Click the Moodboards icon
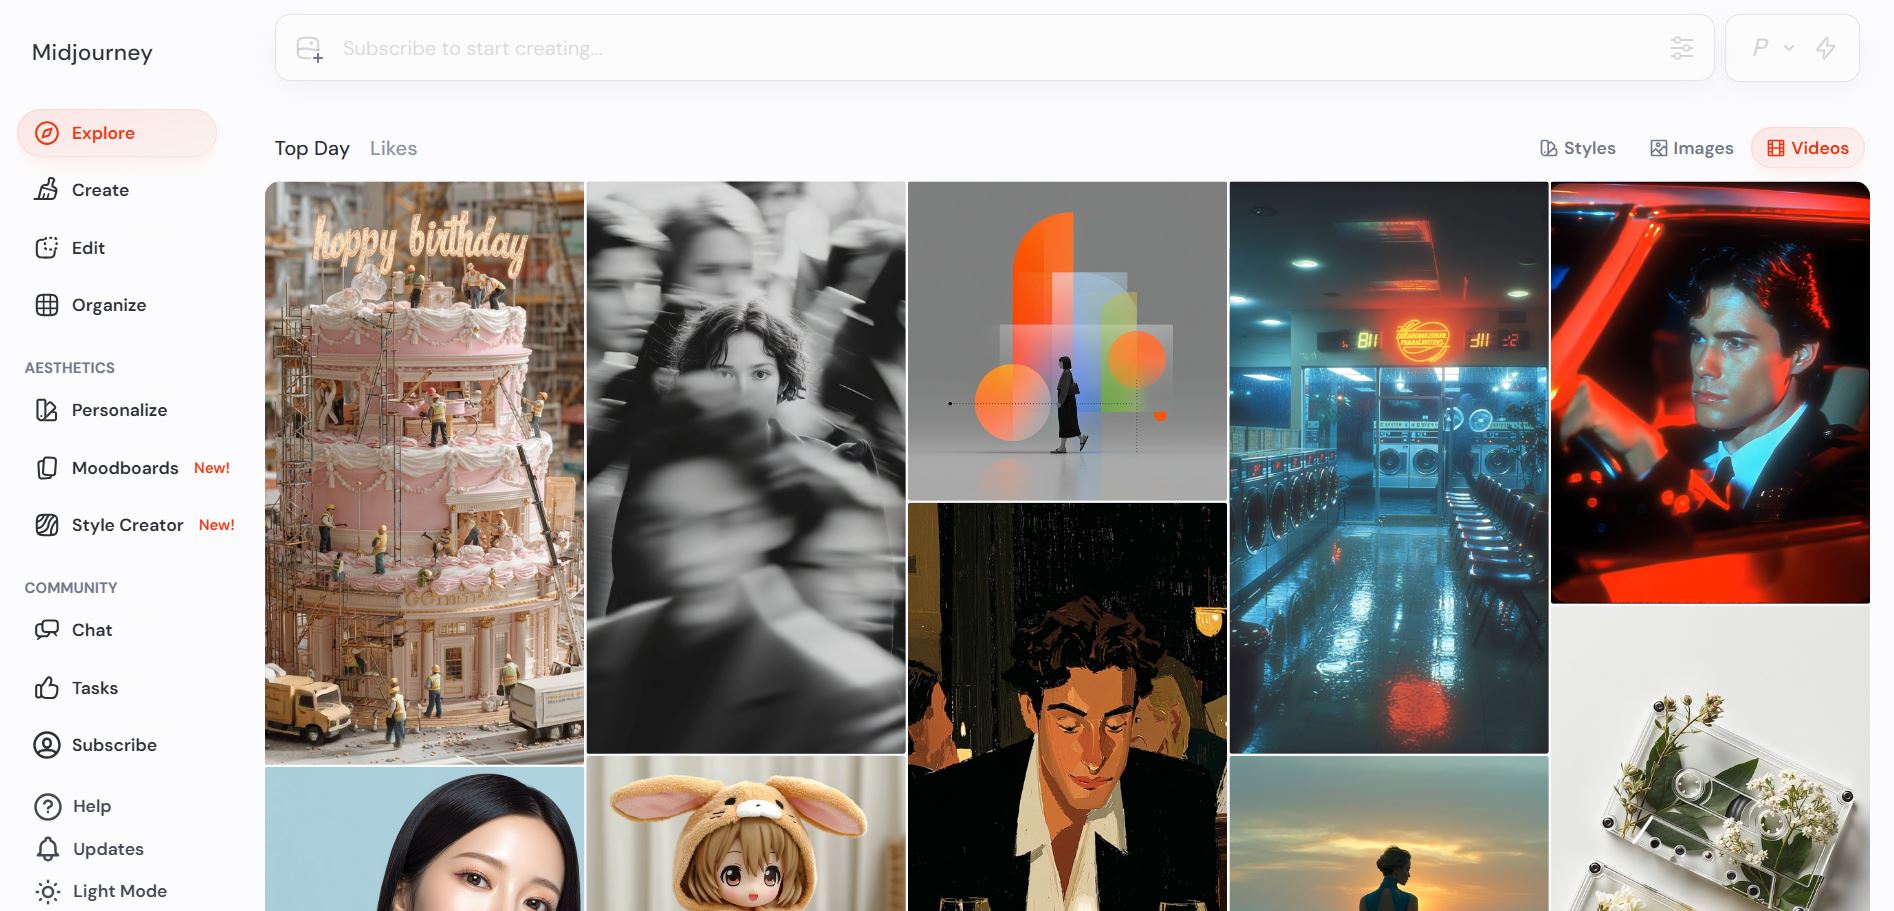Image resolution: width=1894 pixels, height=911 pixels. (47, 468)
